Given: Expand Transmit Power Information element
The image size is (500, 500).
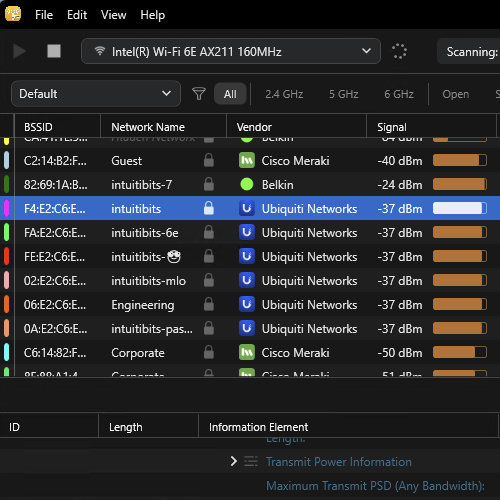Looking at the screenshot, I should pos(234,461).
